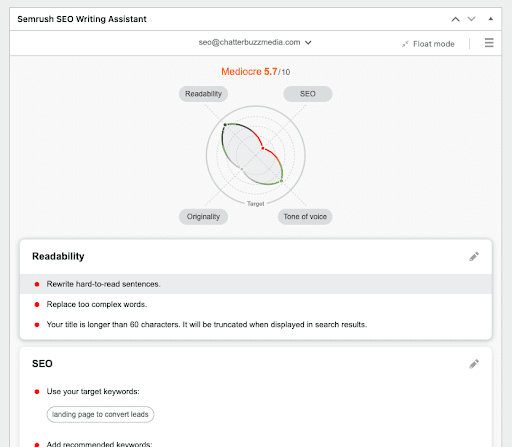Move the Semrush panel down with the down chevron
Image resolution: width=512 pixels, height=447 pixels.
pyautogui.click(x=471, y=19)
